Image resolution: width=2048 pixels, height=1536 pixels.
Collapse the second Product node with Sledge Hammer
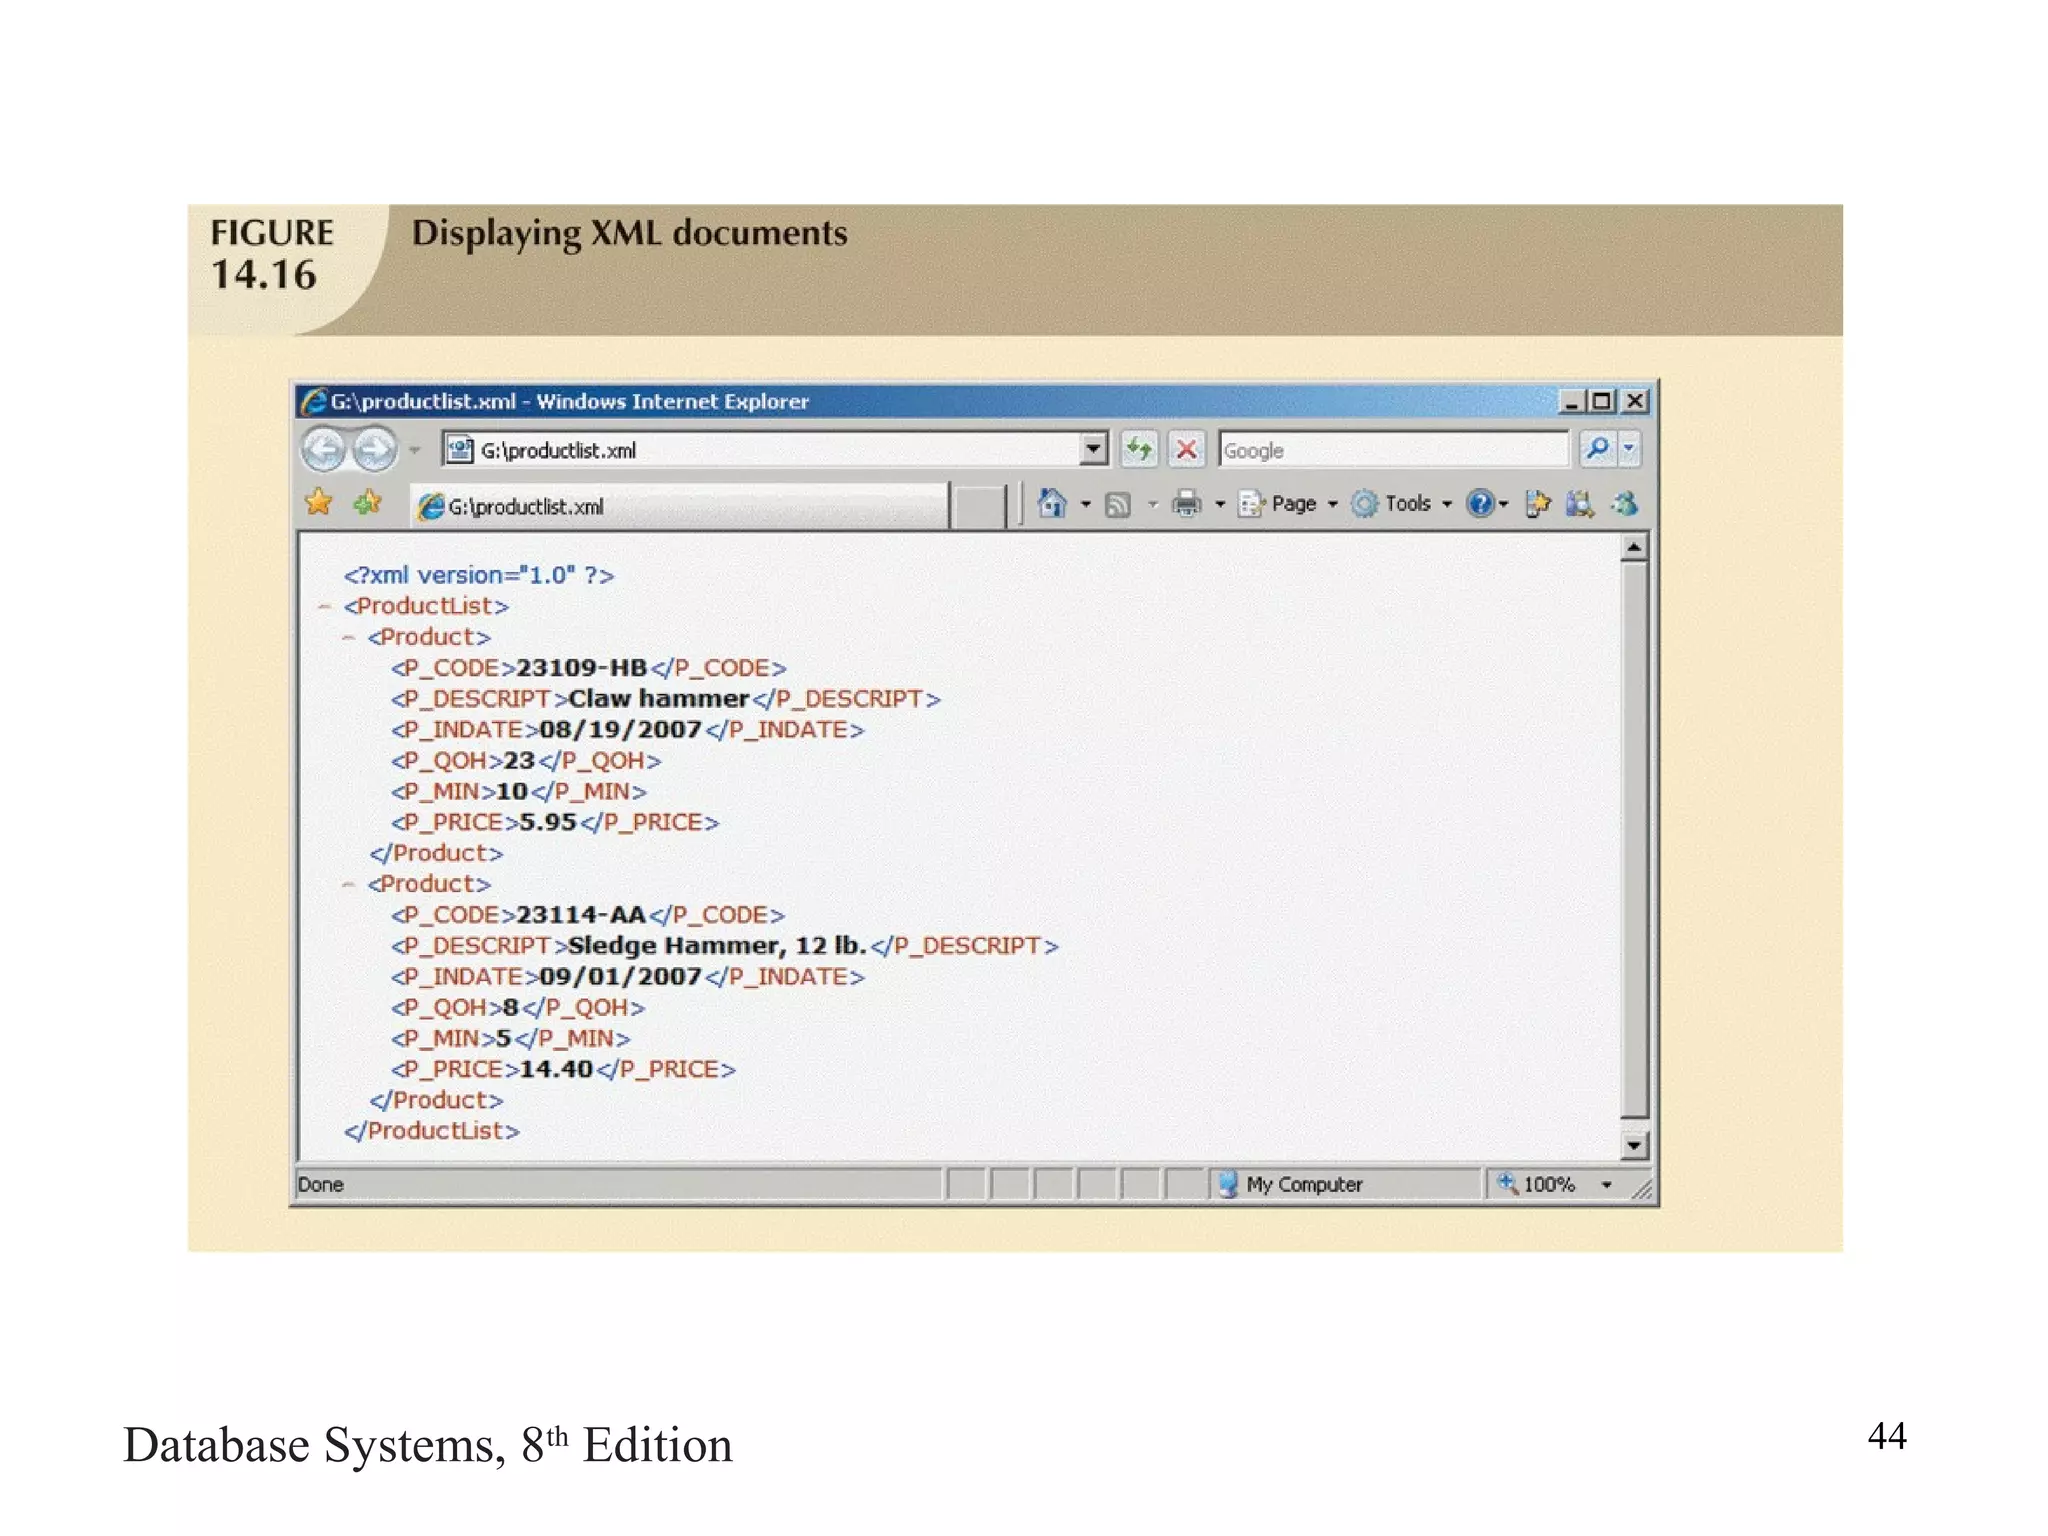coord(348,884)
